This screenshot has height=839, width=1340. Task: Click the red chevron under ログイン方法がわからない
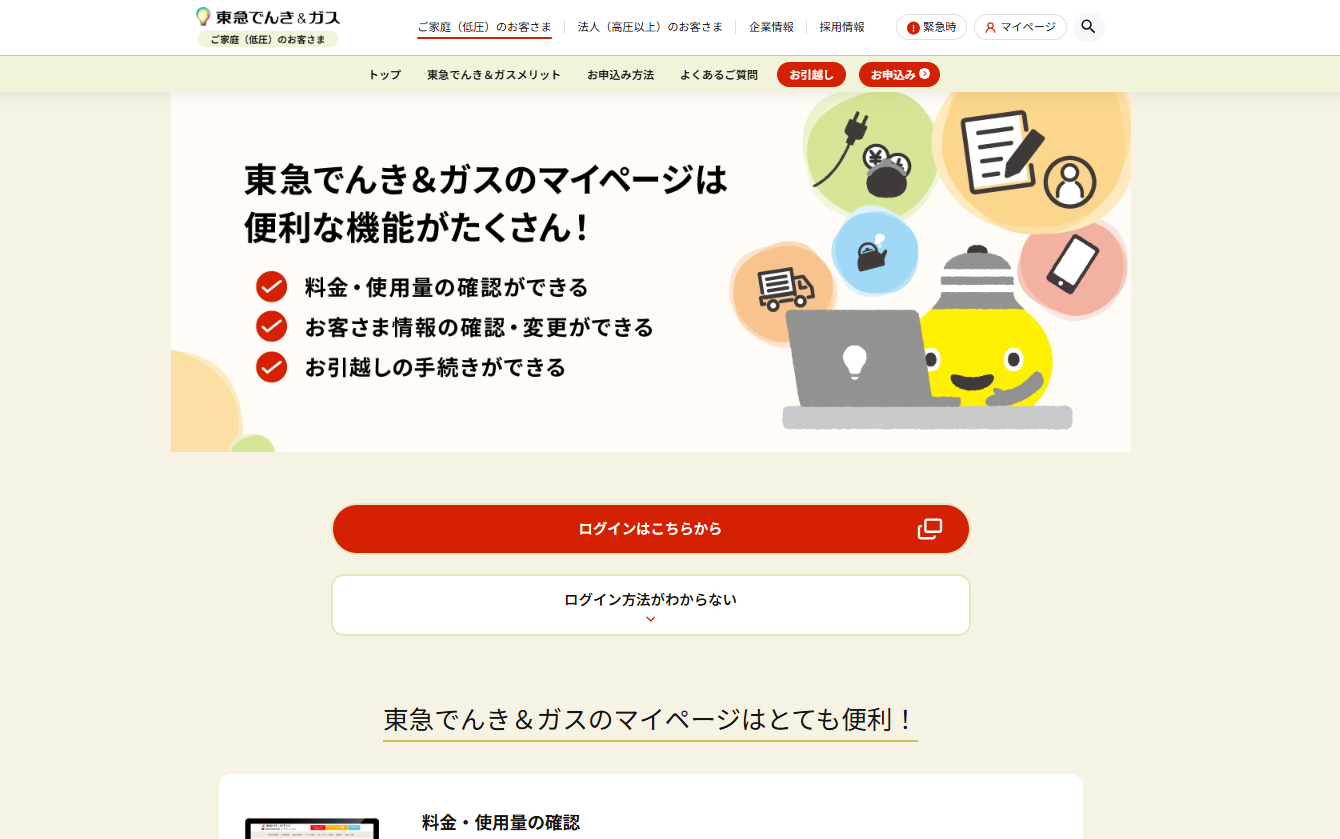651,620
